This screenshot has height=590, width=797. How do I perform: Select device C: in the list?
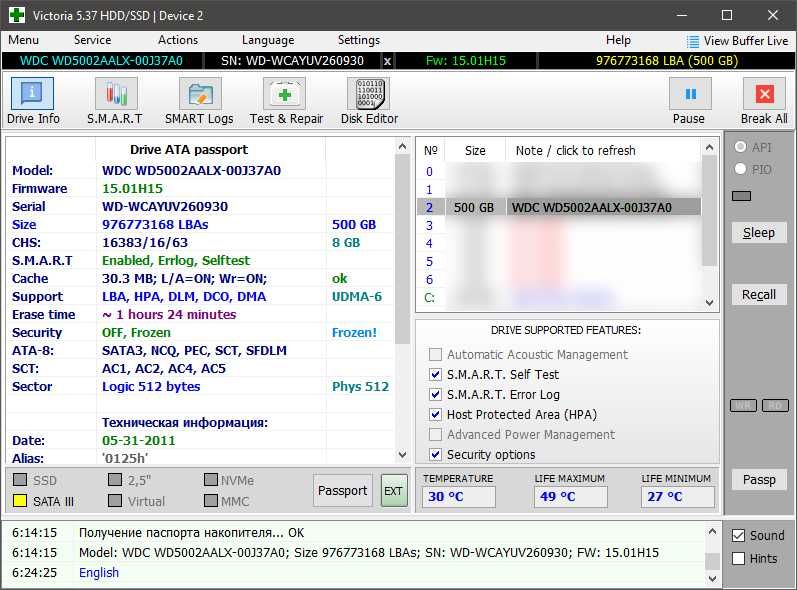point(430,298)
